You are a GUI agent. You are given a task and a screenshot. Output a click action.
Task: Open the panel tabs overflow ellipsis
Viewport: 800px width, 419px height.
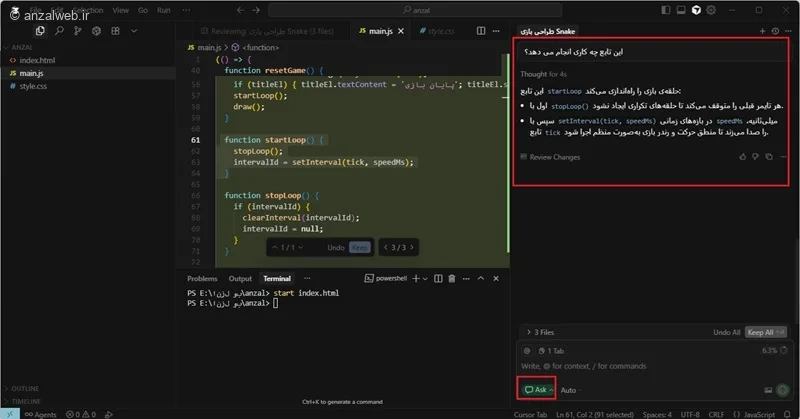[307, 279]
